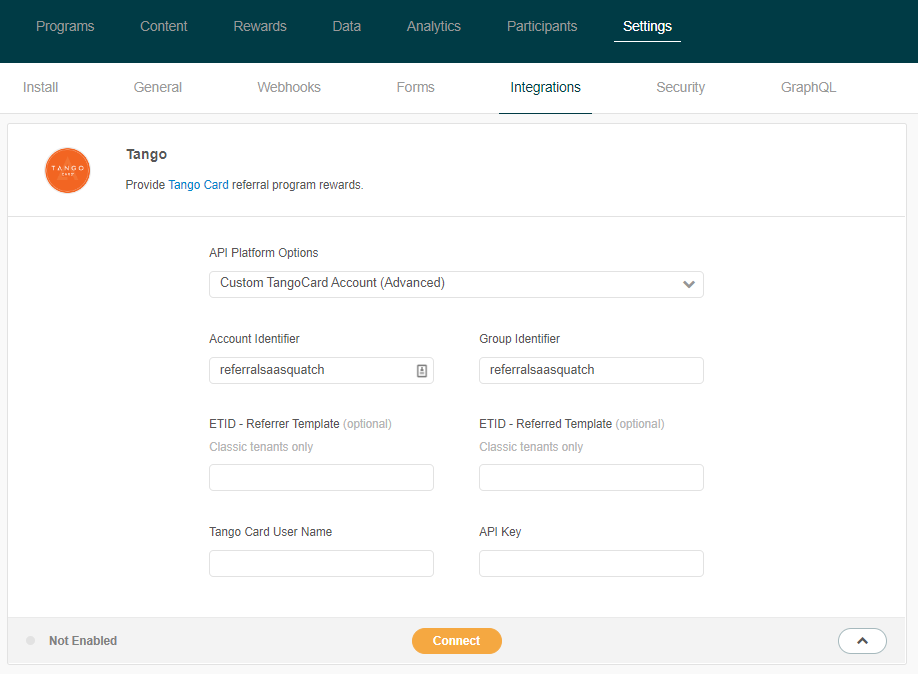Click the Connect button

(456, 641)
